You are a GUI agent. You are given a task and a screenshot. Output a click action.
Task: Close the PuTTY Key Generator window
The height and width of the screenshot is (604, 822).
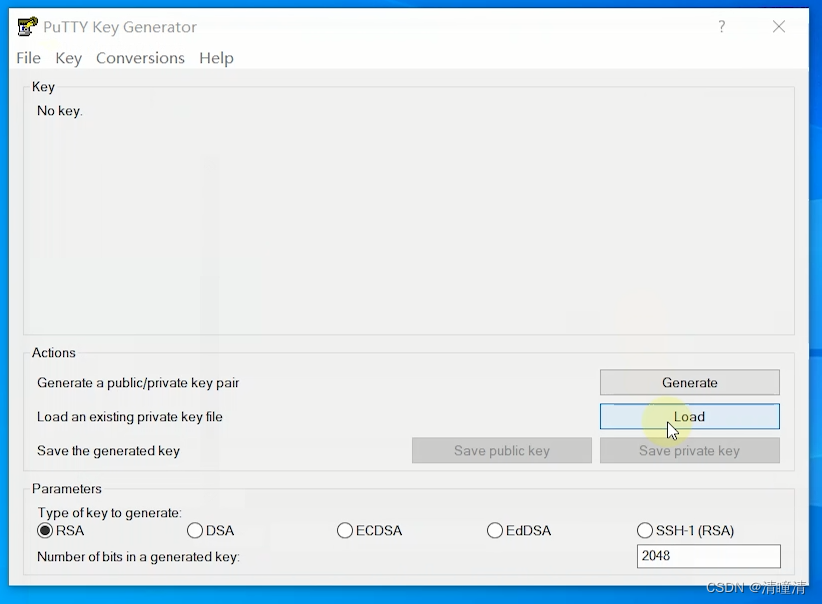778,26
